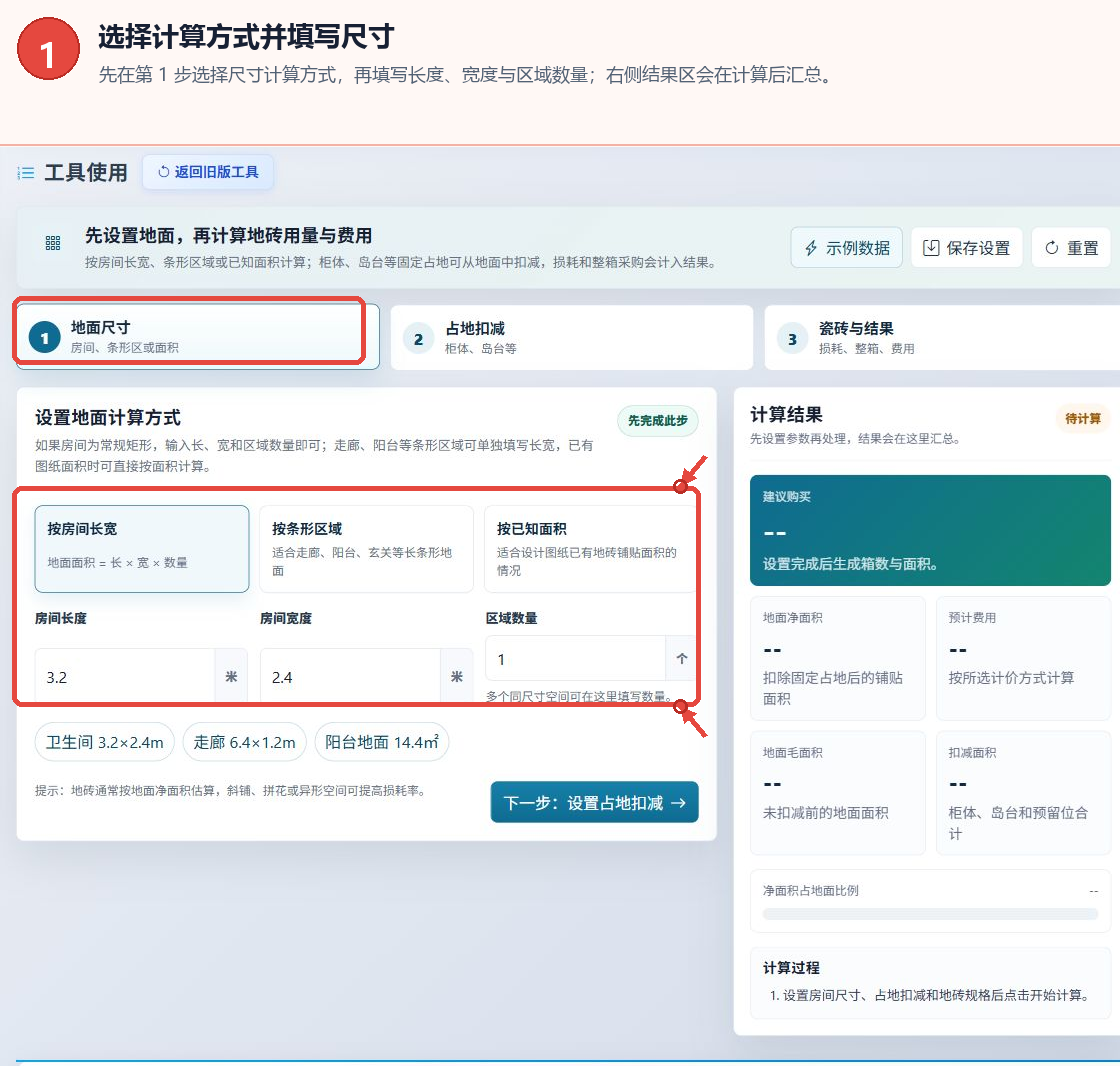Click the 计算结果 heading
This screenshot has width=1120, height=1066.
pyautogui.click(x=786, y=414)
